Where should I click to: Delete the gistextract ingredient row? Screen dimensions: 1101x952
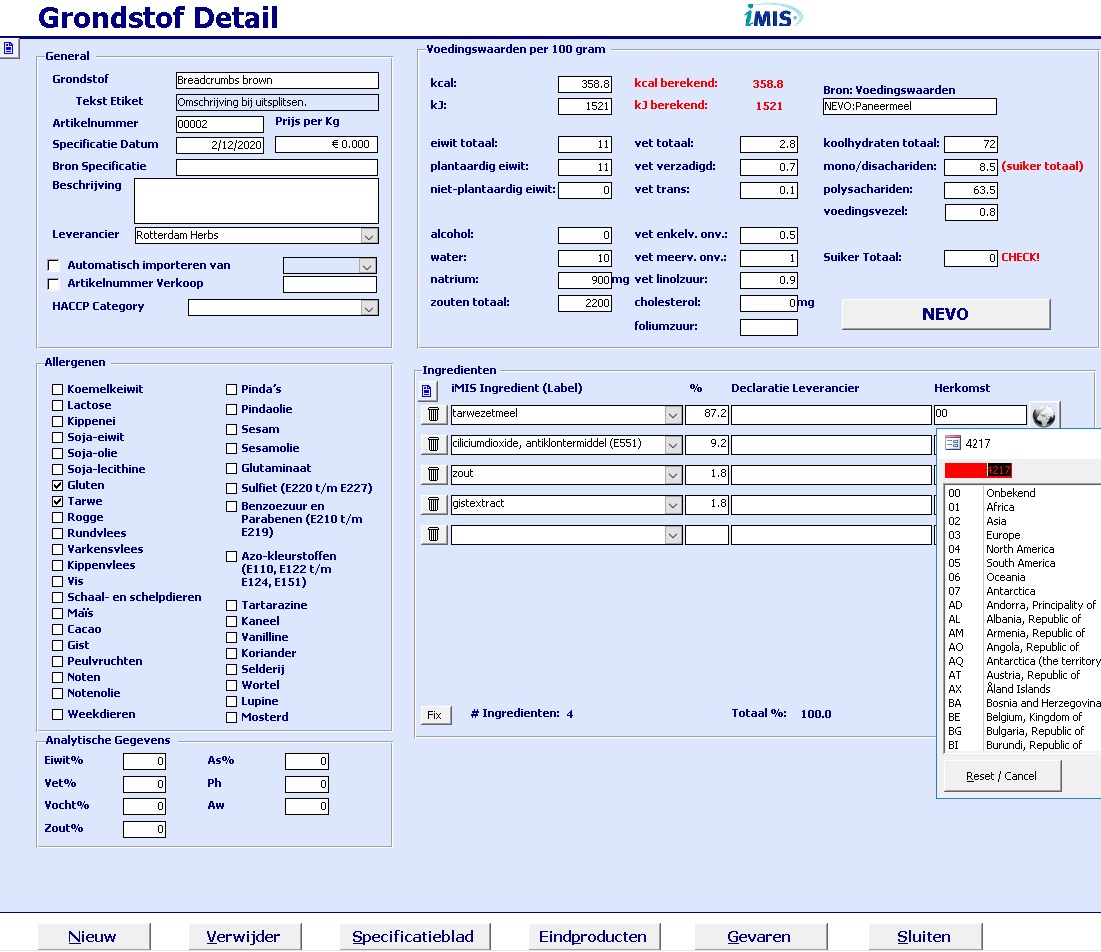tap(433, 504)
